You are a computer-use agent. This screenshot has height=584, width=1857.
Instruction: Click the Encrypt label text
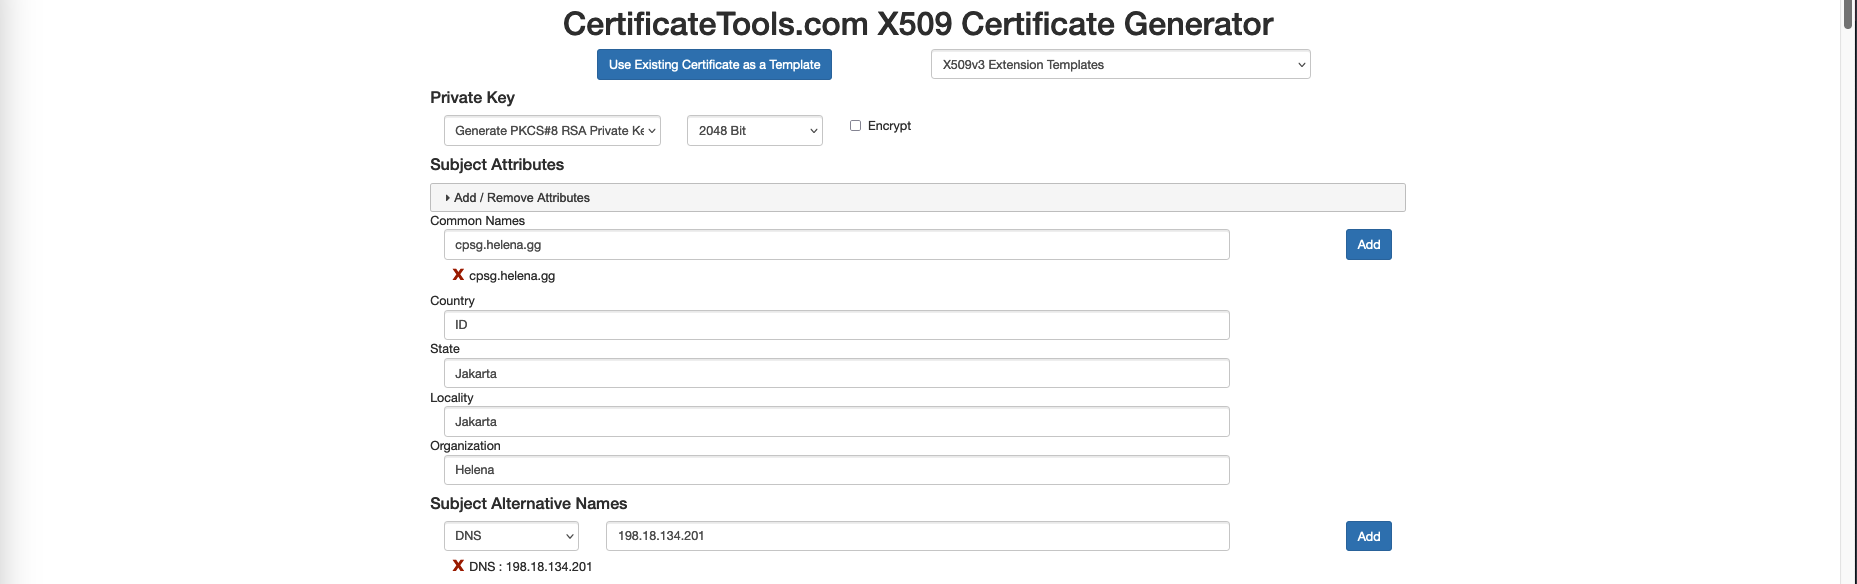(889, 126)
